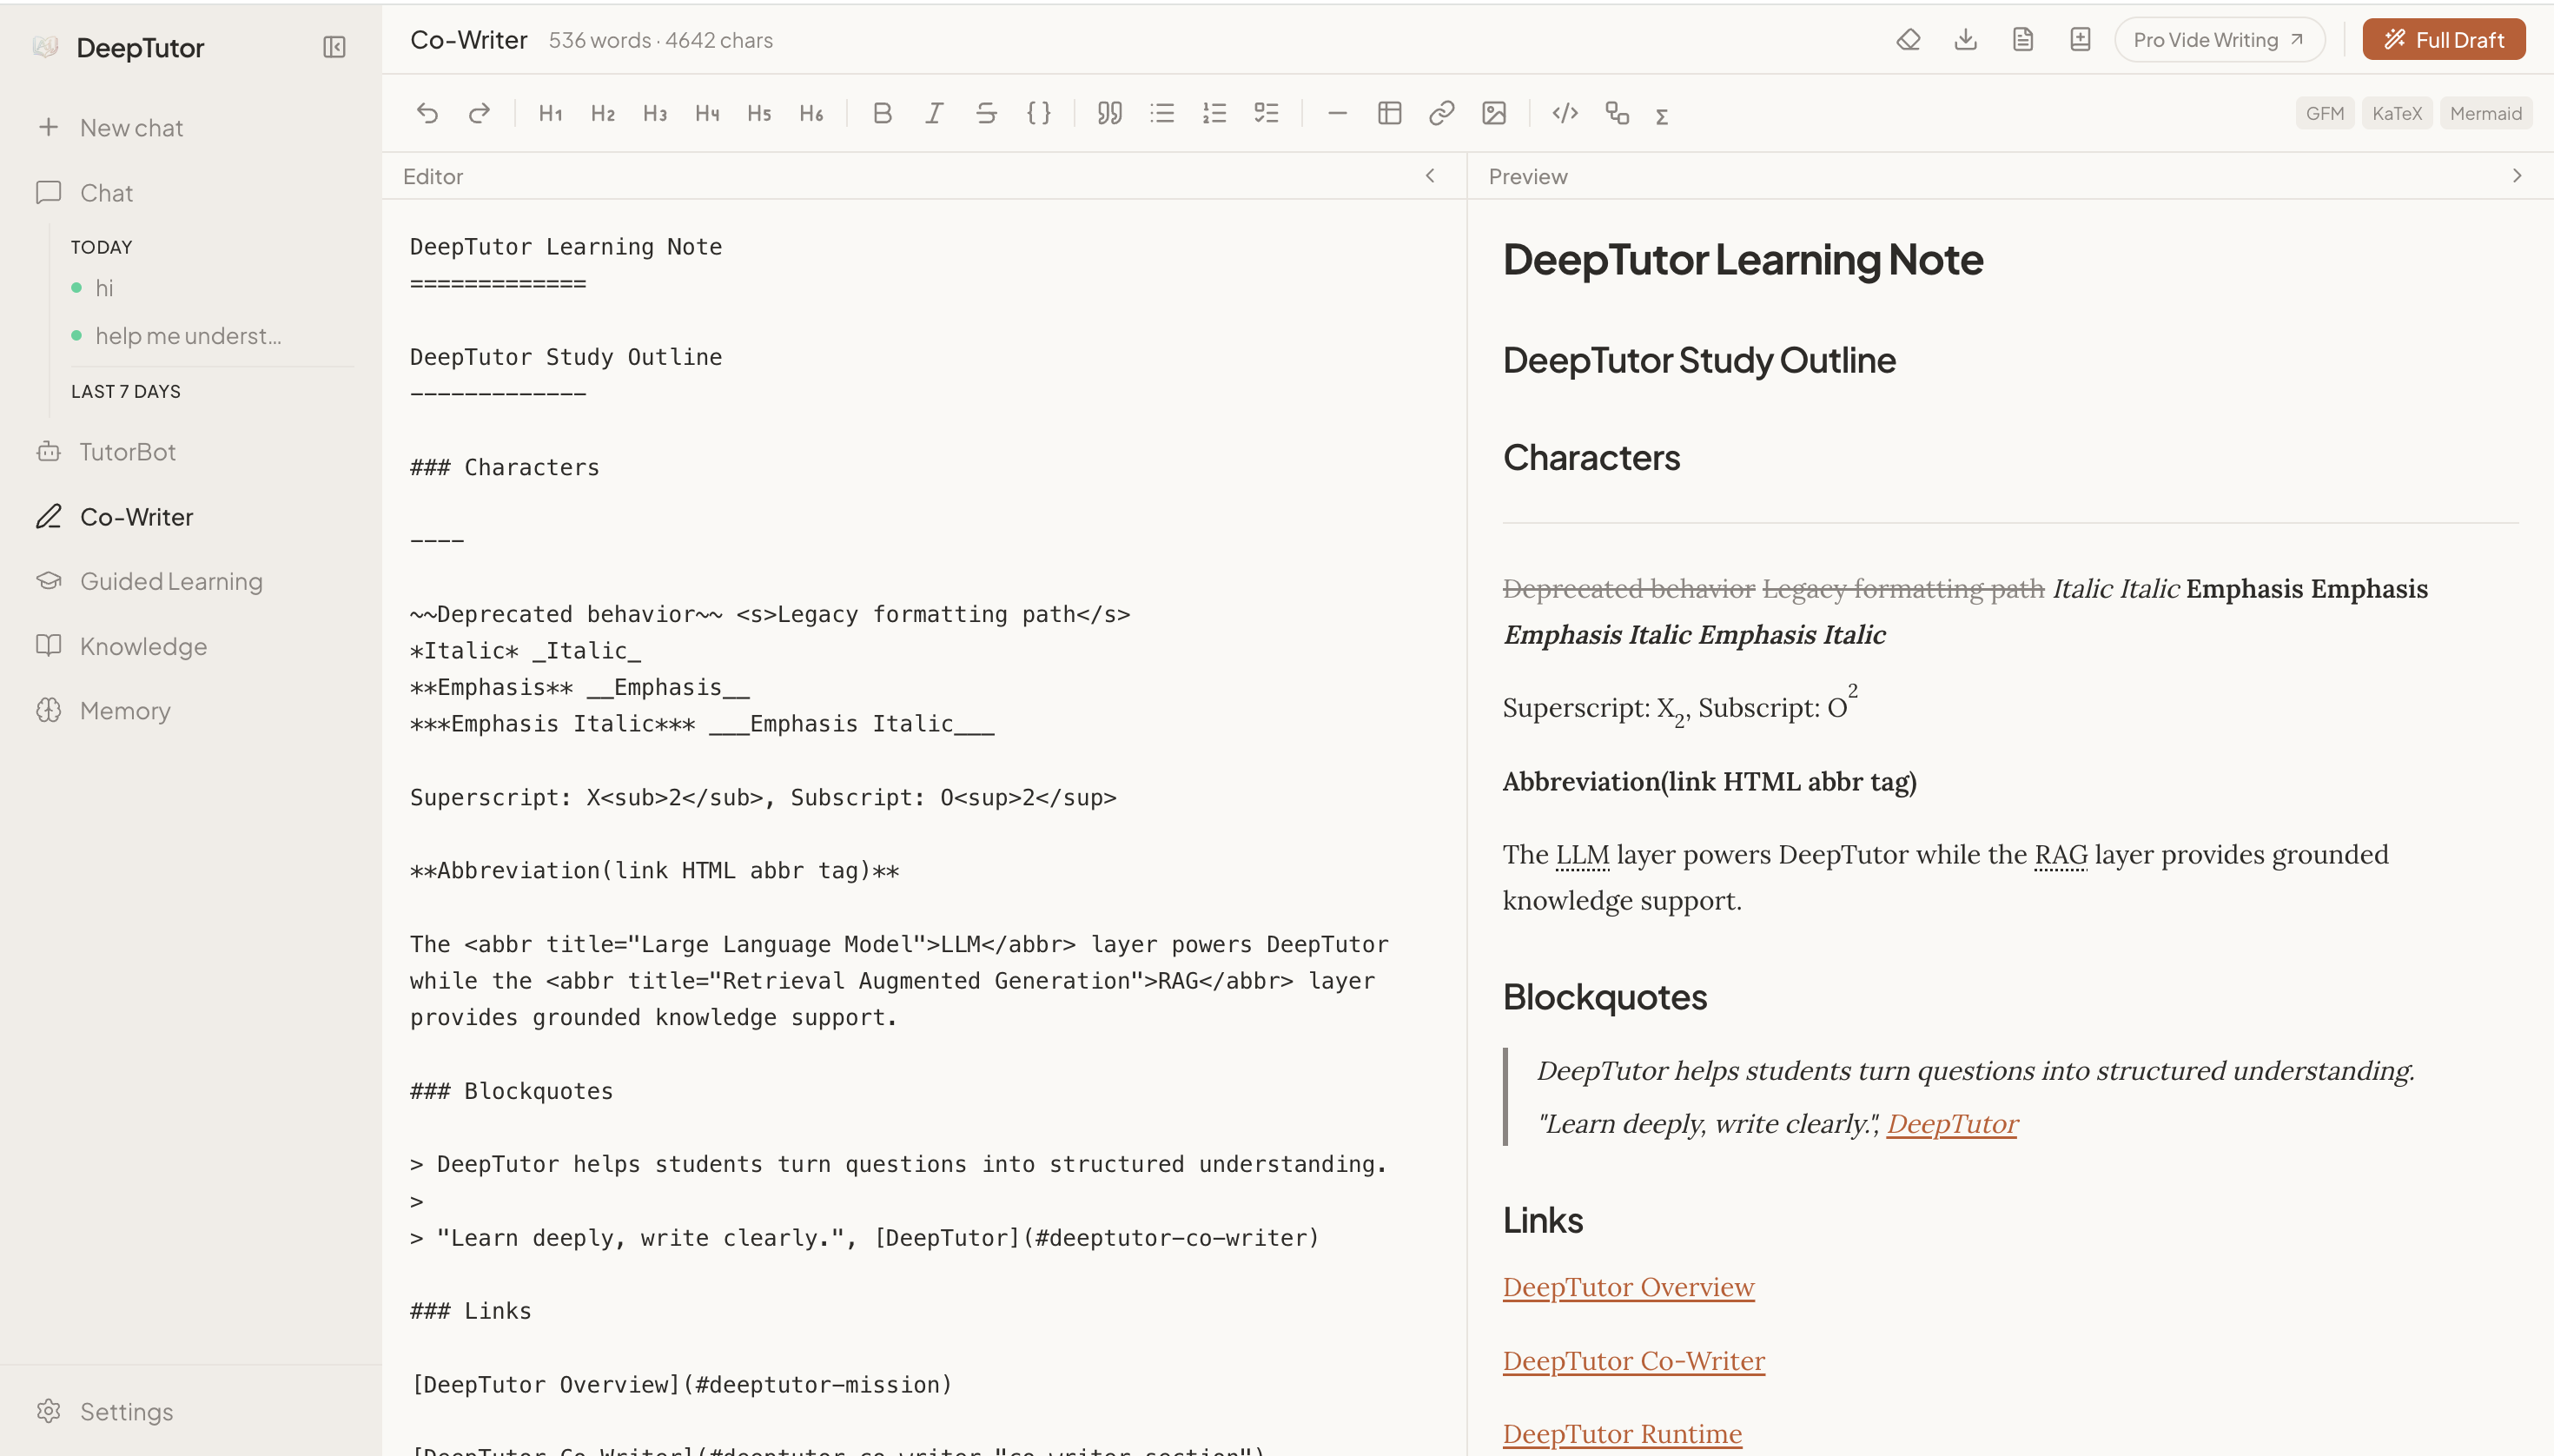Click the download document icon

click(1966, 39)
